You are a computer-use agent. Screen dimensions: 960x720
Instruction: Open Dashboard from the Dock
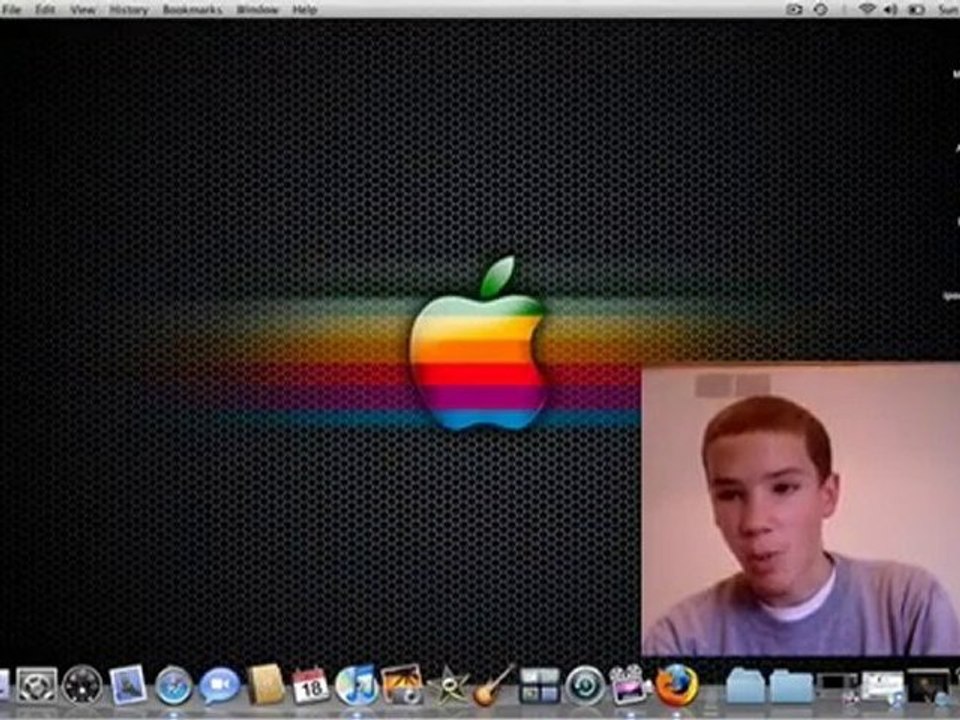tap(82, 684)
